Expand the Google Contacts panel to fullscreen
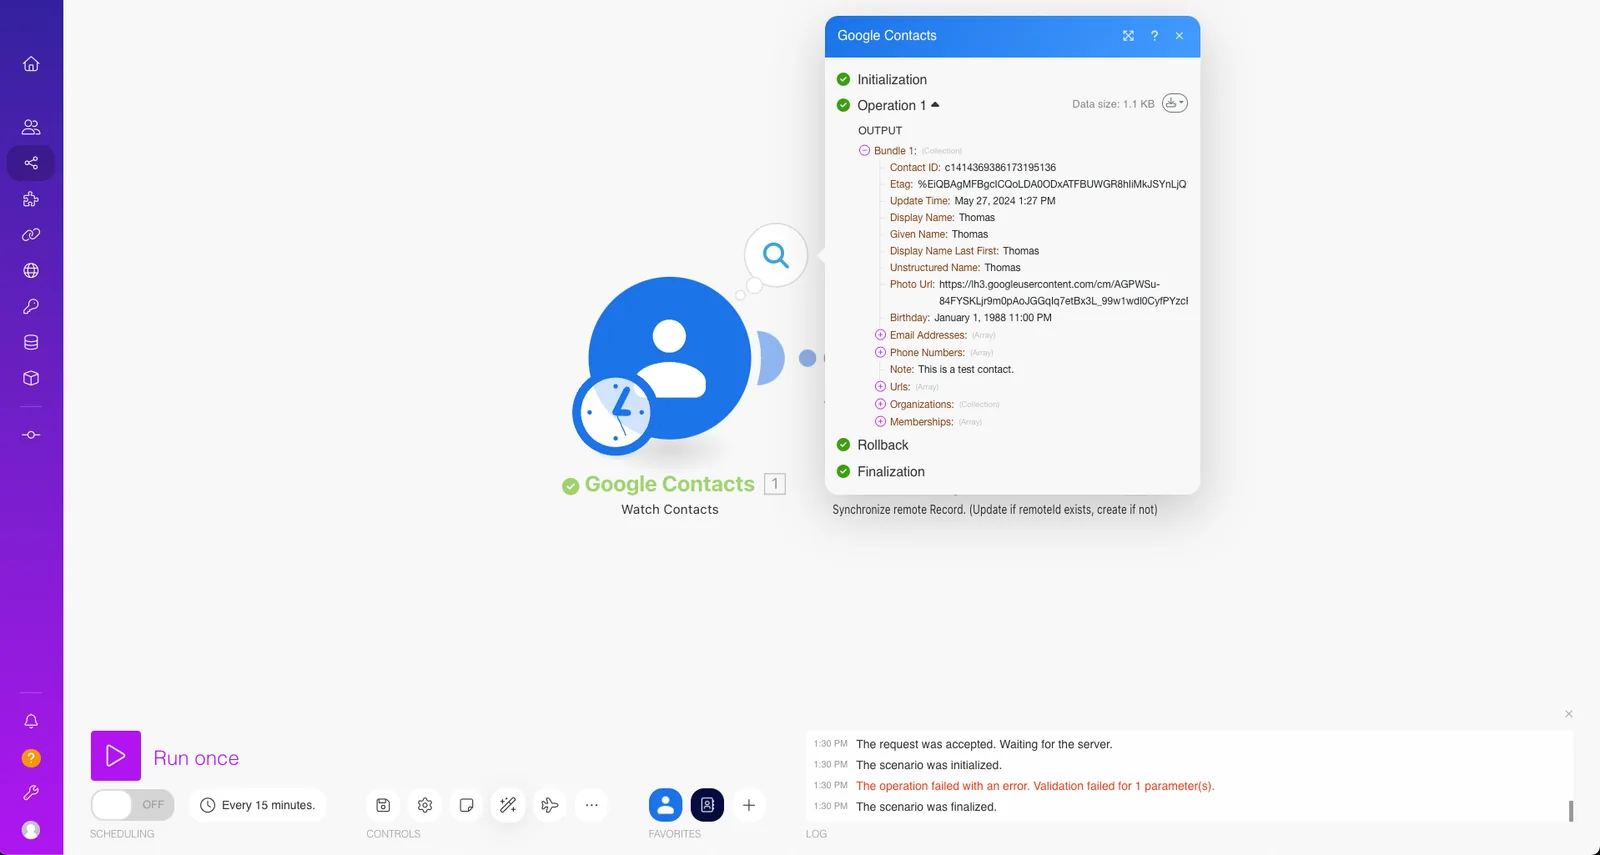 click(1128, 36)
